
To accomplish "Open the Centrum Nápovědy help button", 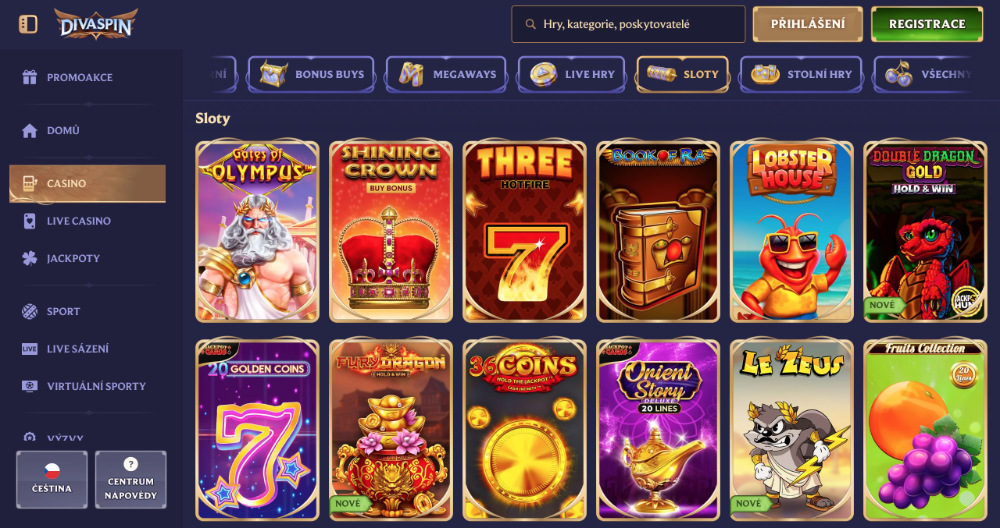I will 131,480.
